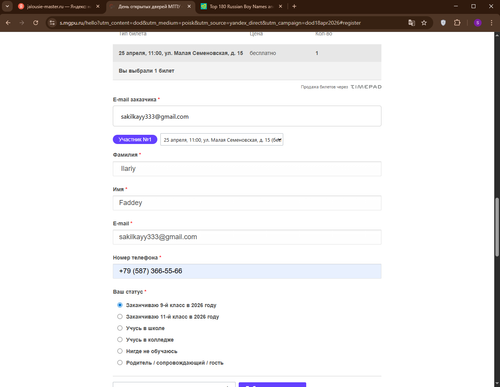Click the purple button at page bottom

[x=272, y=385]
